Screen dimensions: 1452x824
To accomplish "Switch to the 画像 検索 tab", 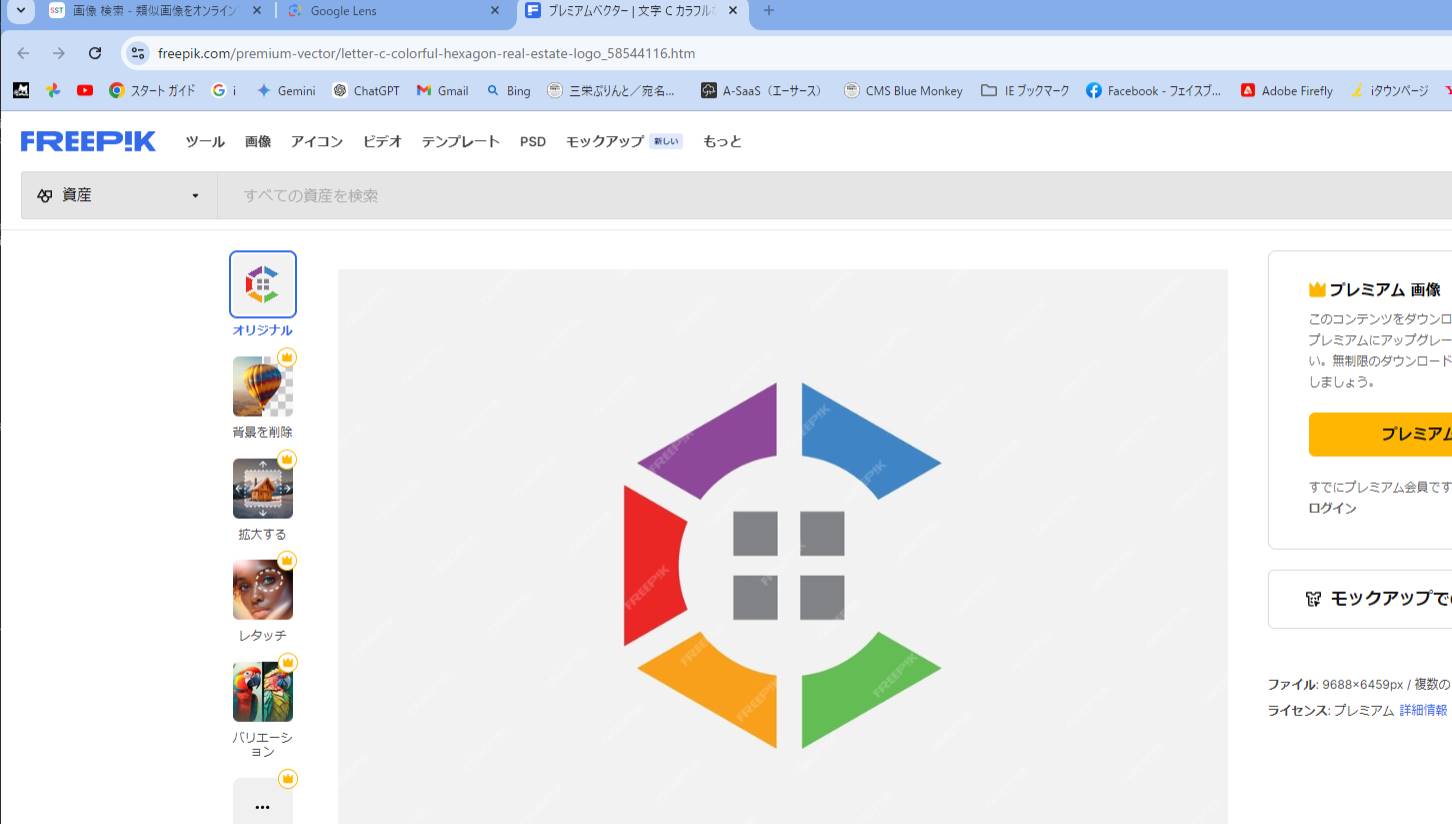I will tap(154, 11).
